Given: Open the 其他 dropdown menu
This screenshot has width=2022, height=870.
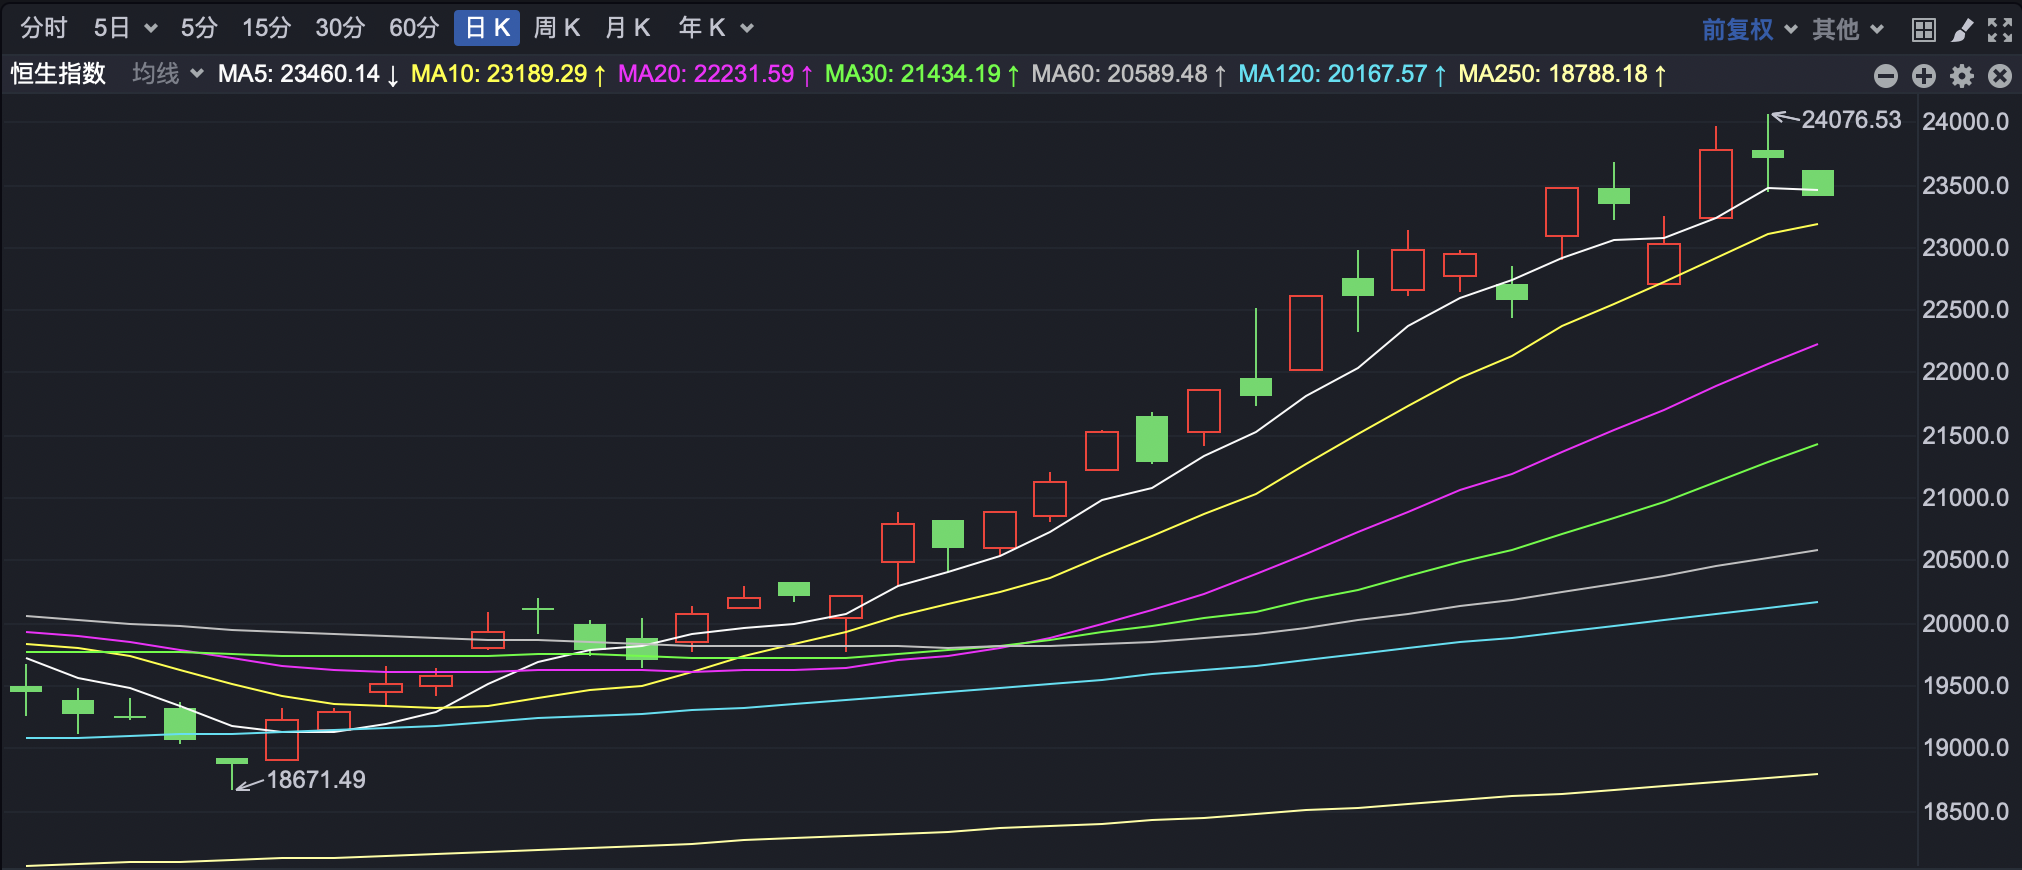Looking at the screenshot, I should (x=1848, y=30).
